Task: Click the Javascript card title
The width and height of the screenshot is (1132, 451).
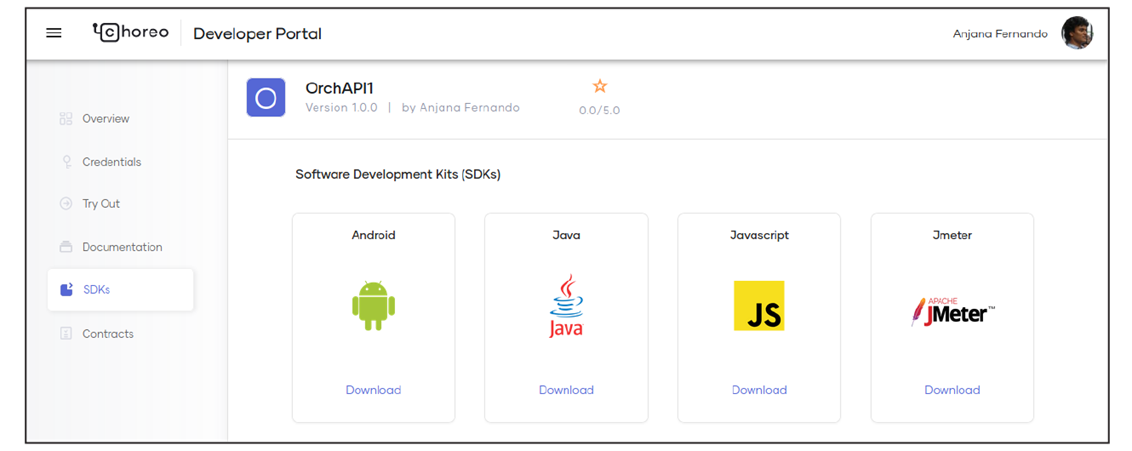Action: (759, 235)
